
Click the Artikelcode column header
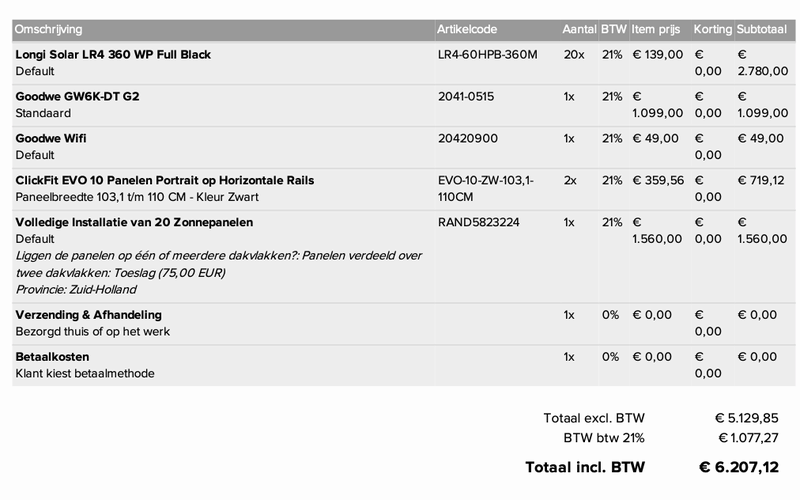467,28
